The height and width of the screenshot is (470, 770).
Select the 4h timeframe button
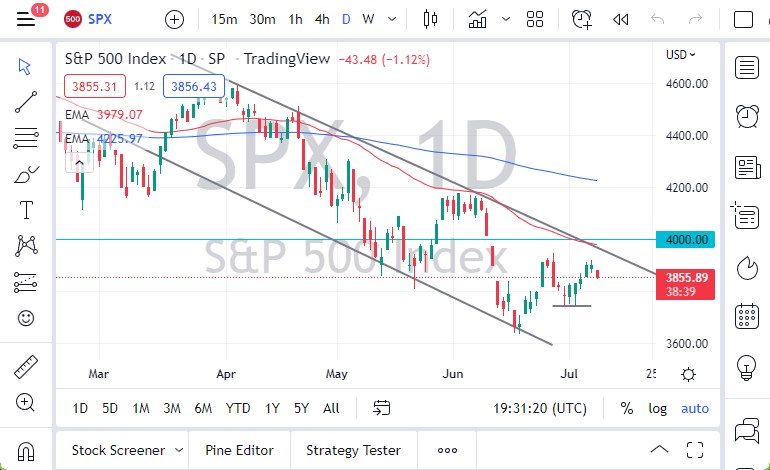pyautogui.click(x=321, y=19)
